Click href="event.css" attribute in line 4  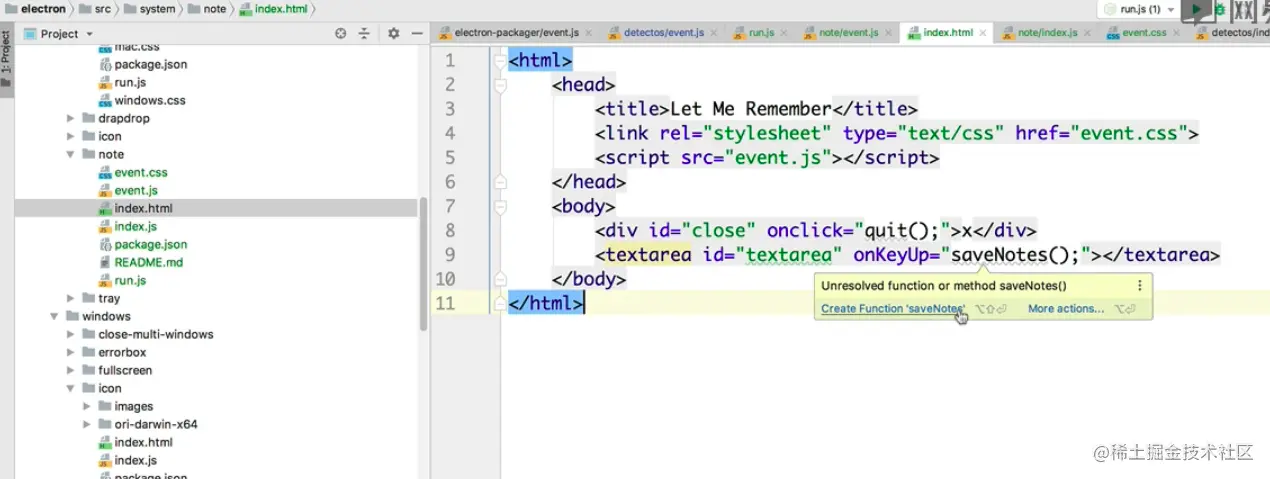tap(1101, 133)
